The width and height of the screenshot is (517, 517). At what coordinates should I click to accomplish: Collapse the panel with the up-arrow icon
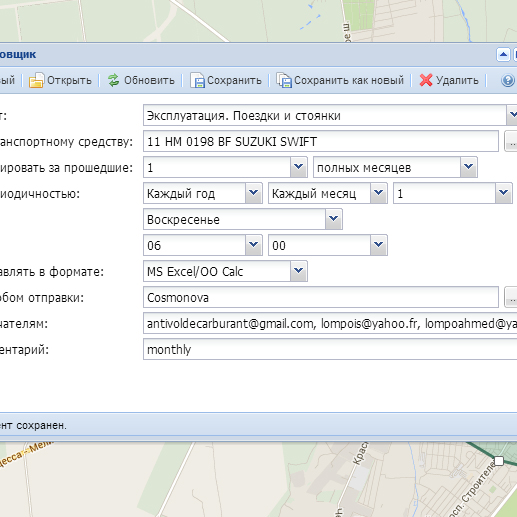pos(503,54)
